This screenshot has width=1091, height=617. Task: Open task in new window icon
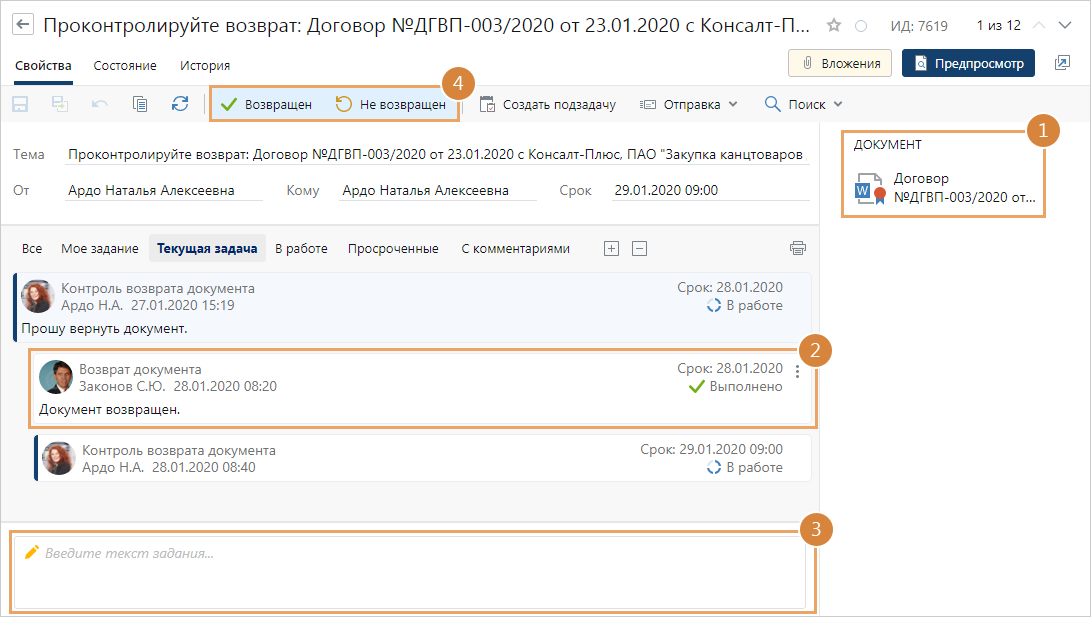click(1062, 63)
